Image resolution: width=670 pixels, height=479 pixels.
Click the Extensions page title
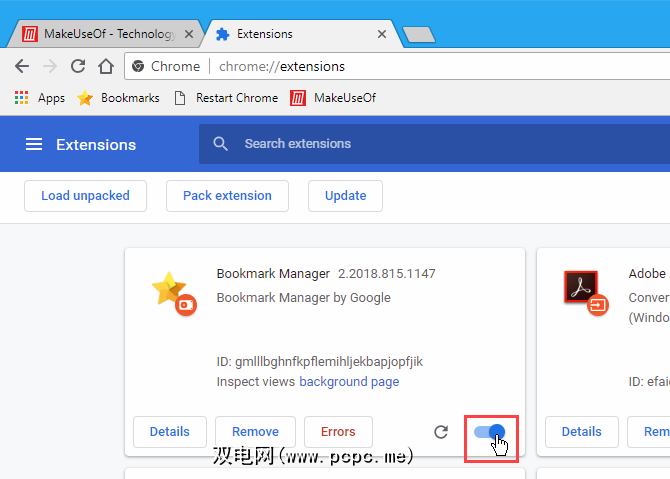96,145
